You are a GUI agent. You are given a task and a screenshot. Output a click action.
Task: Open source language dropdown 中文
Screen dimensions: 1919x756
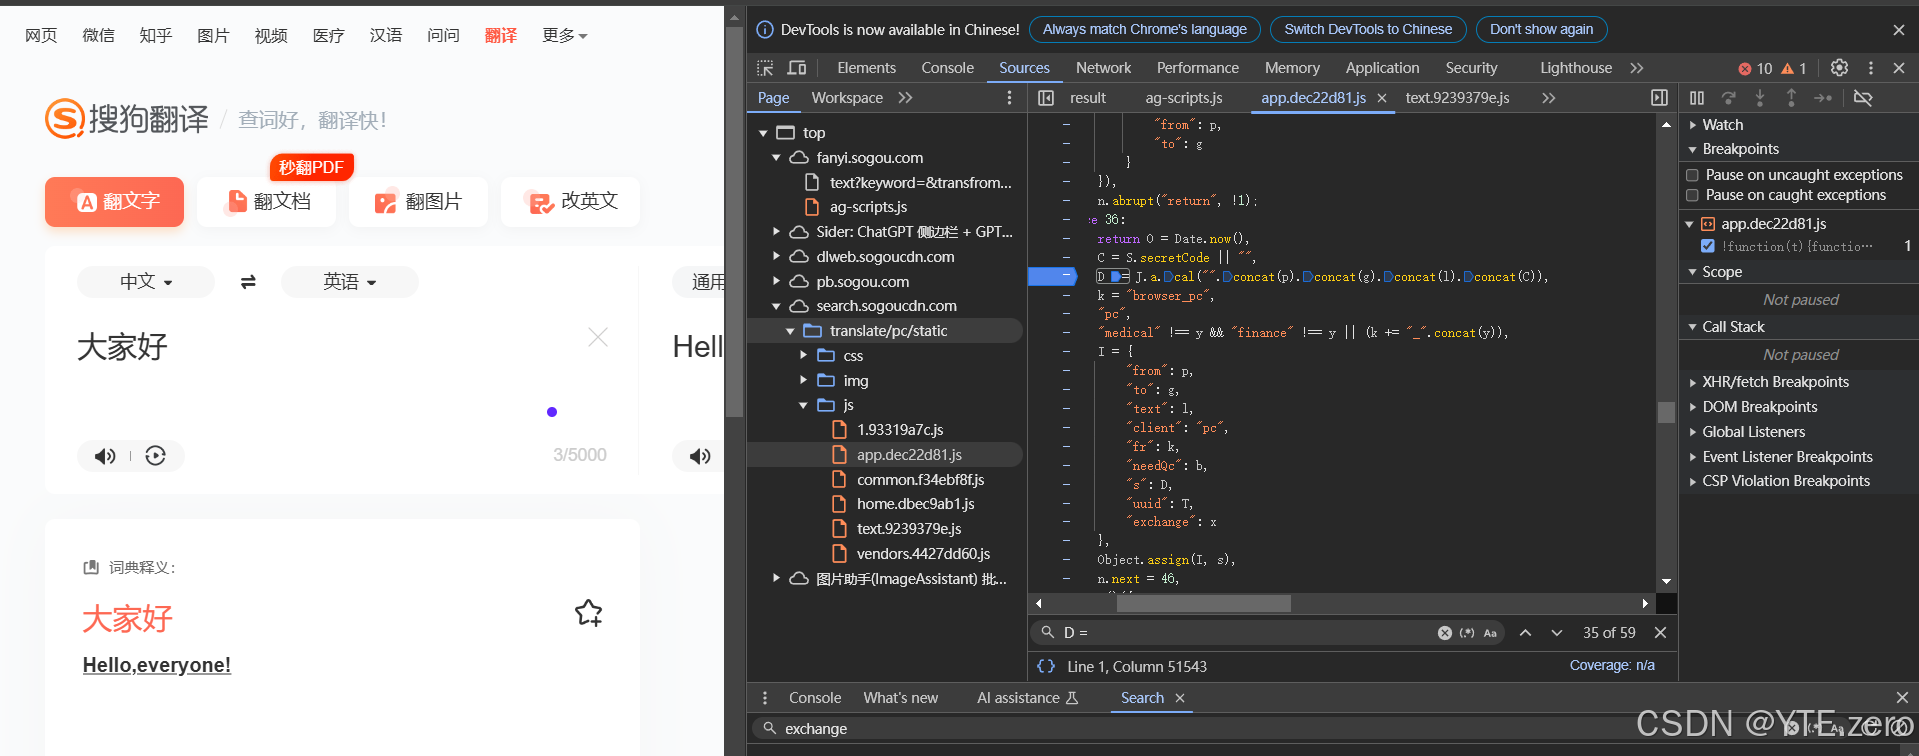146,282
